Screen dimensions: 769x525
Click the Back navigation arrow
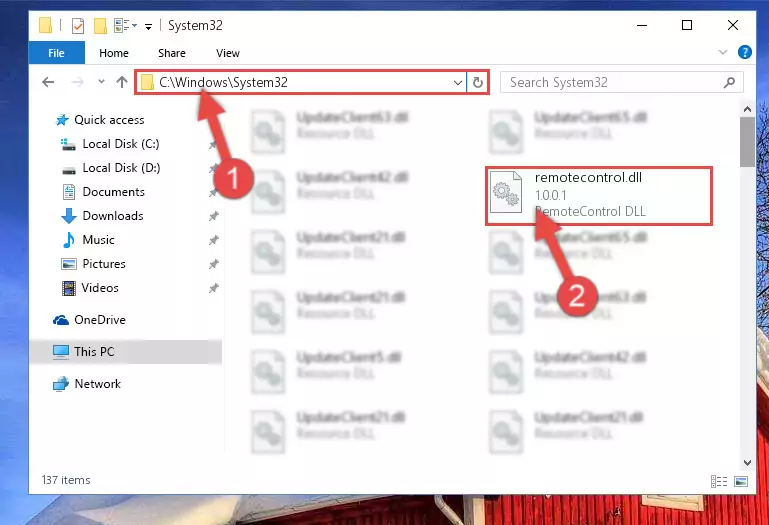[x=48, y=82]
